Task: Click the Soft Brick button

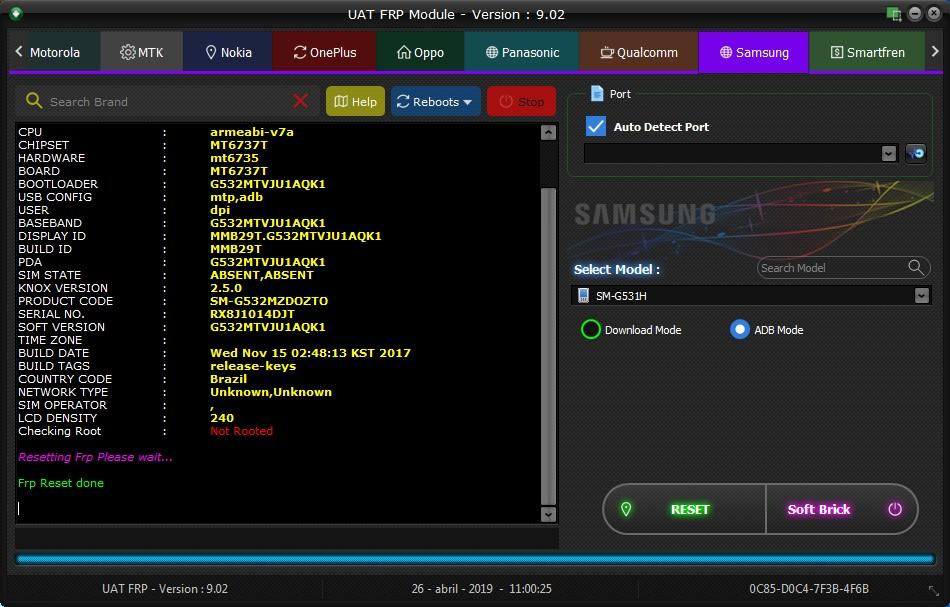Action: [842, 509]
